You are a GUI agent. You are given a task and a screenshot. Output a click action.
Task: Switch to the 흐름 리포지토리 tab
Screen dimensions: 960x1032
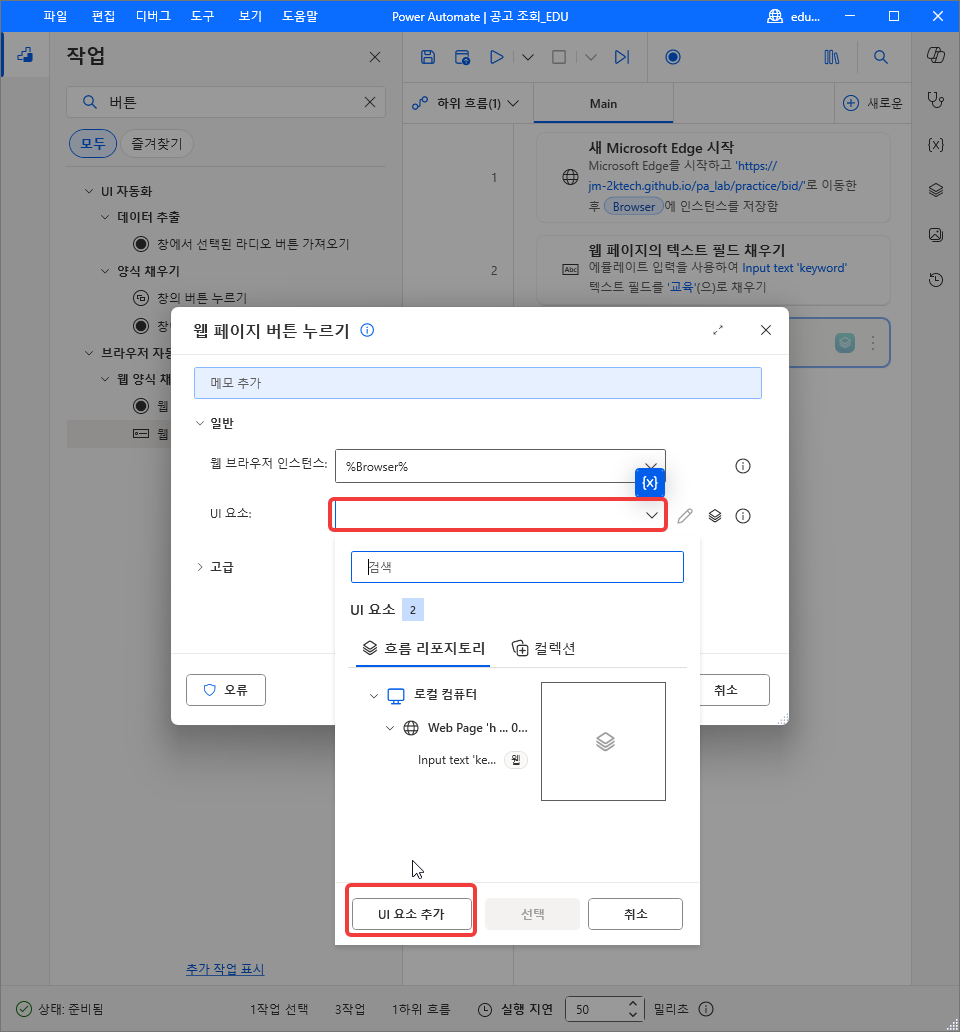(424, 648)
